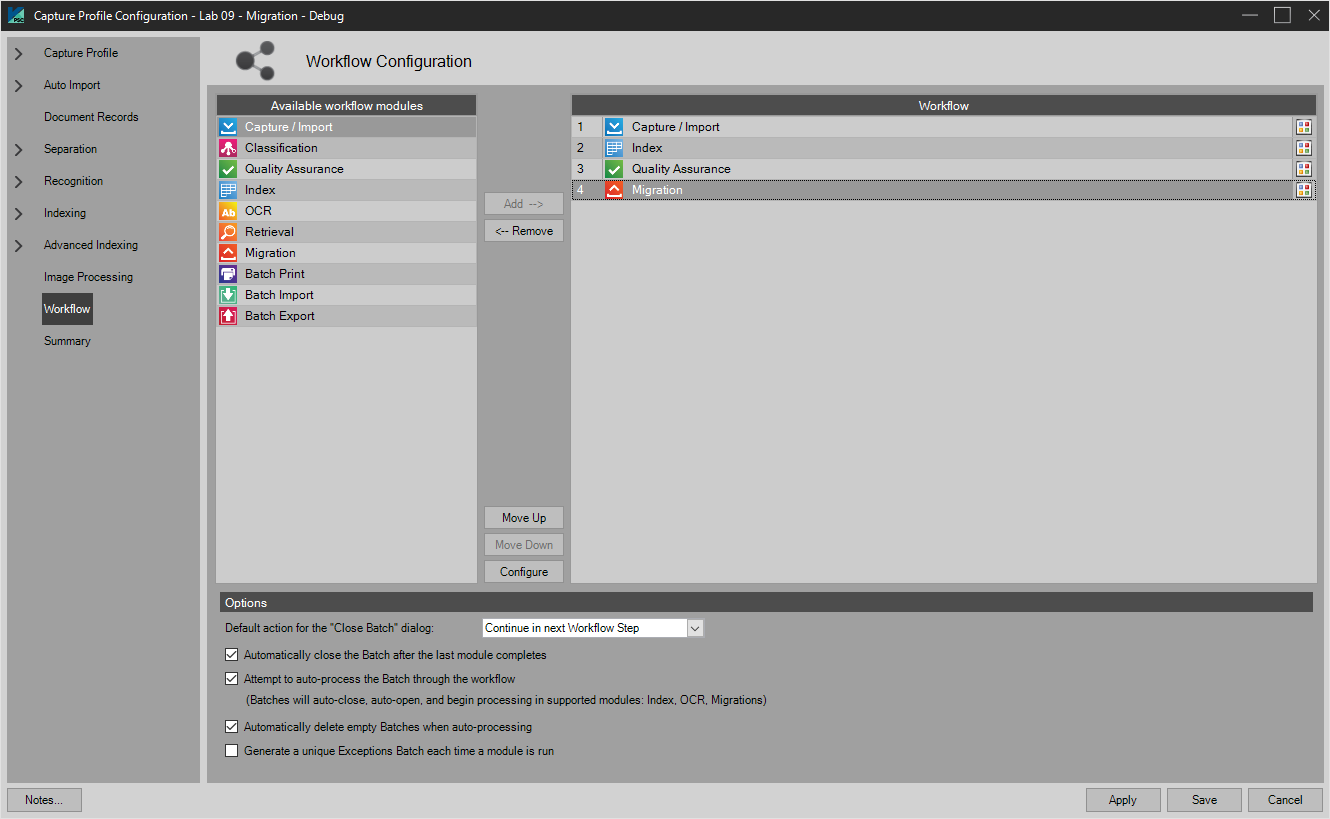The width and height of the screenshot is (1330, 819).
Task: Click the Move Down button
Action: [524, 545]
